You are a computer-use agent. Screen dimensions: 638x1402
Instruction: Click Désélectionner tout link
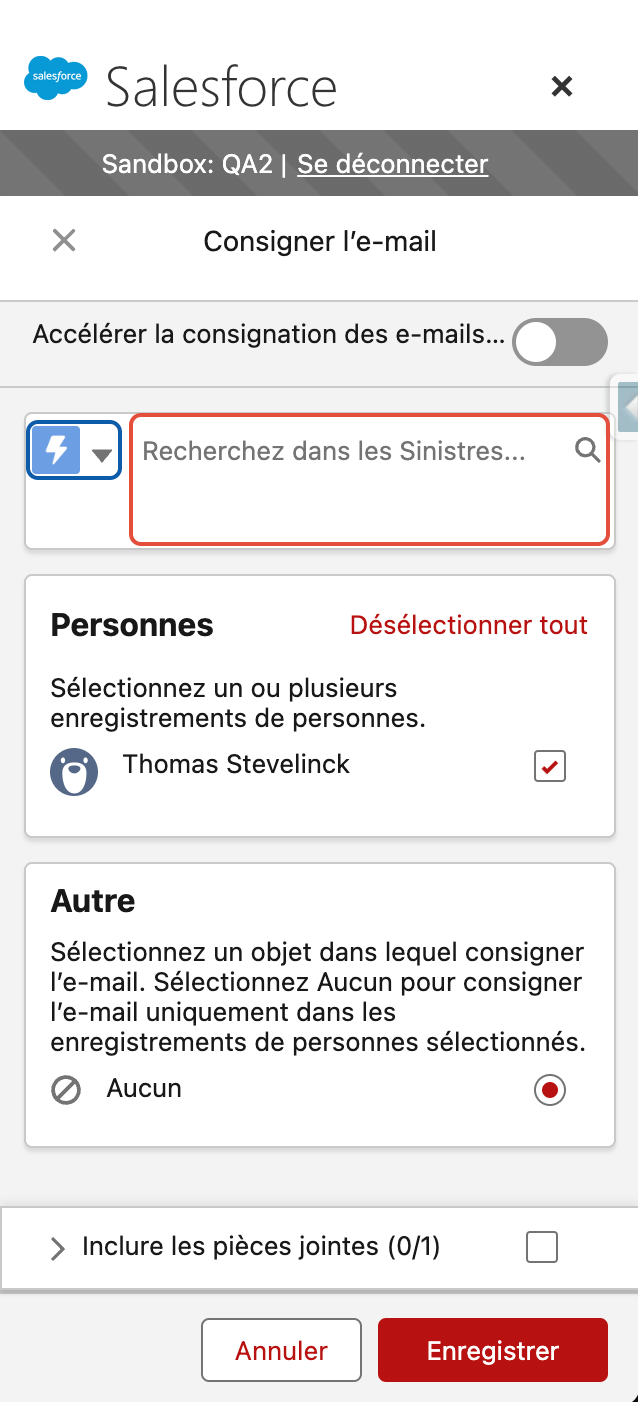pos(469,625)
